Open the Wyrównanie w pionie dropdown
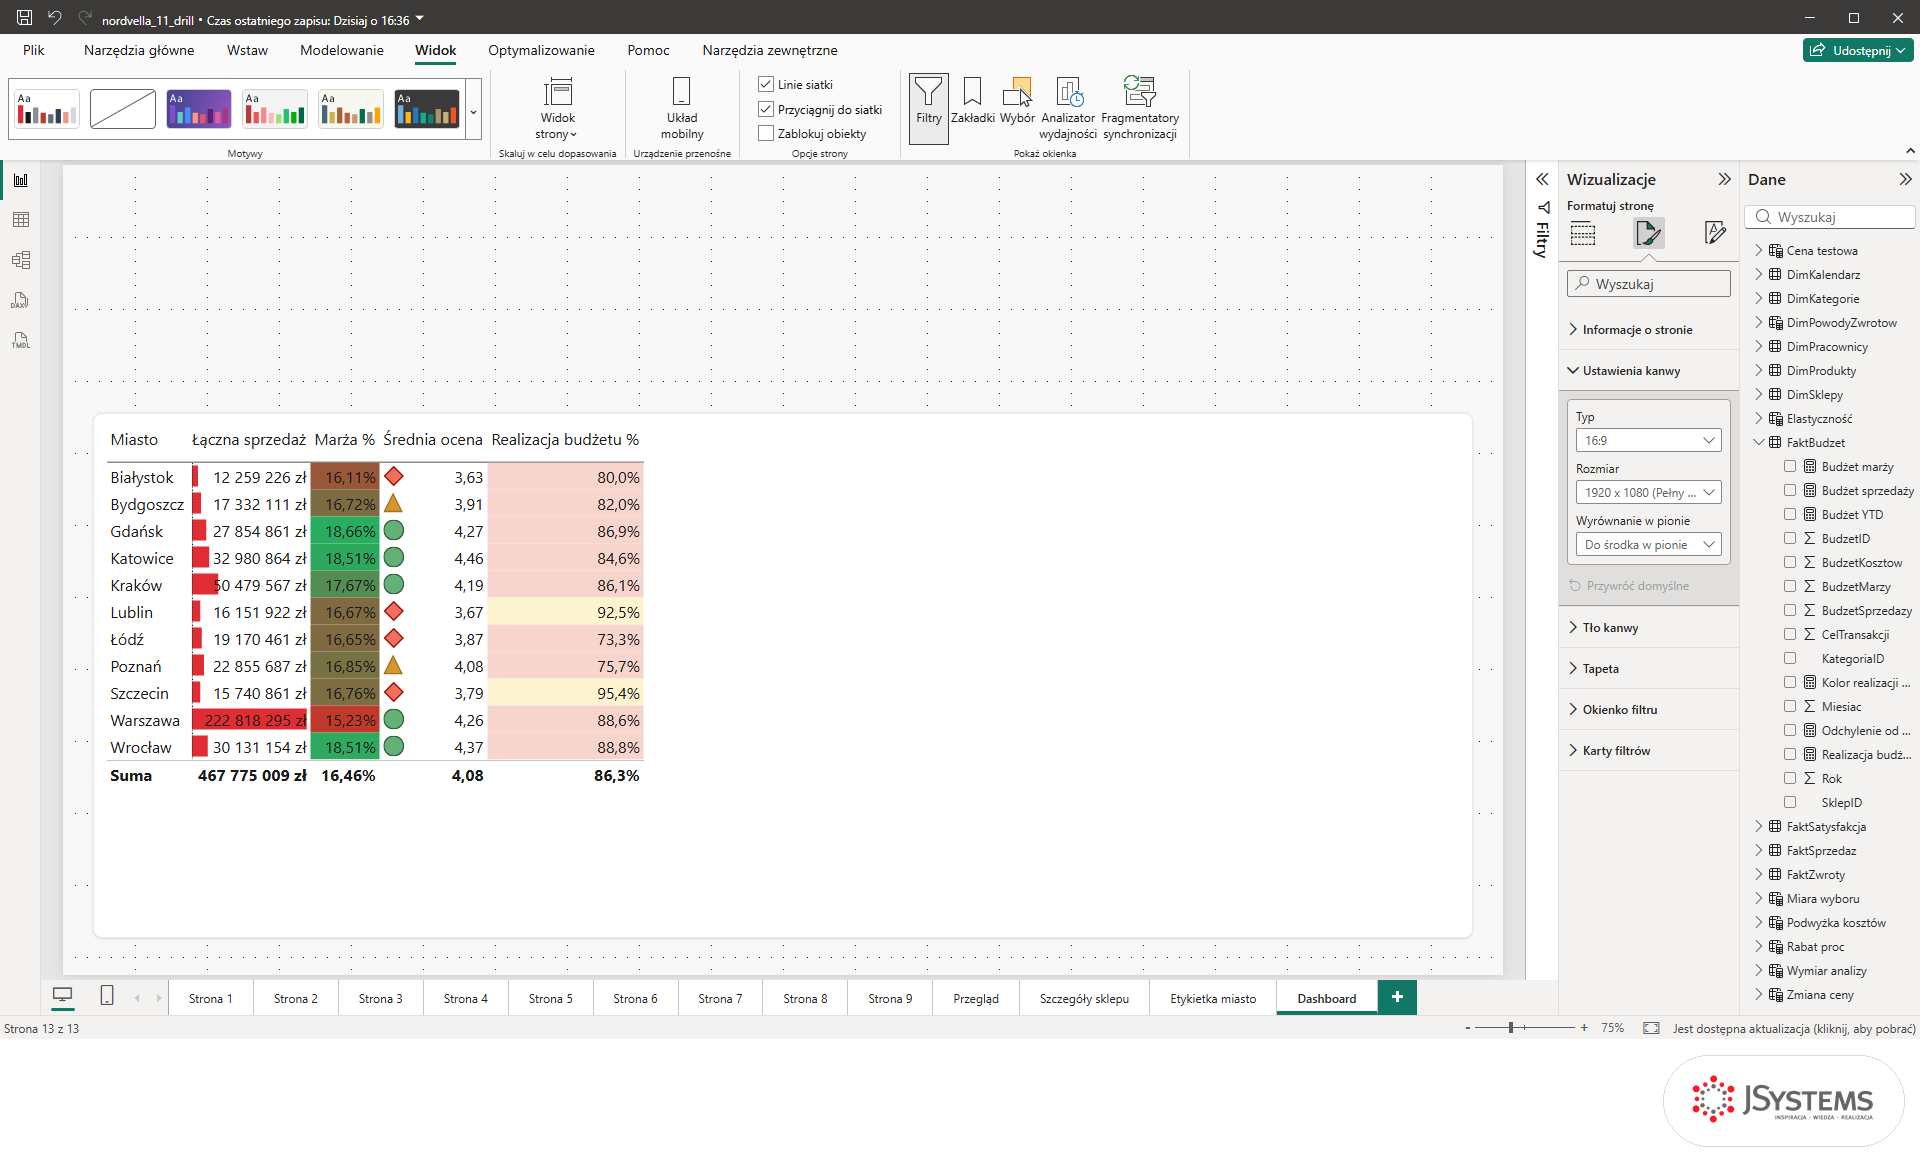 click(x=1648, y=544)
